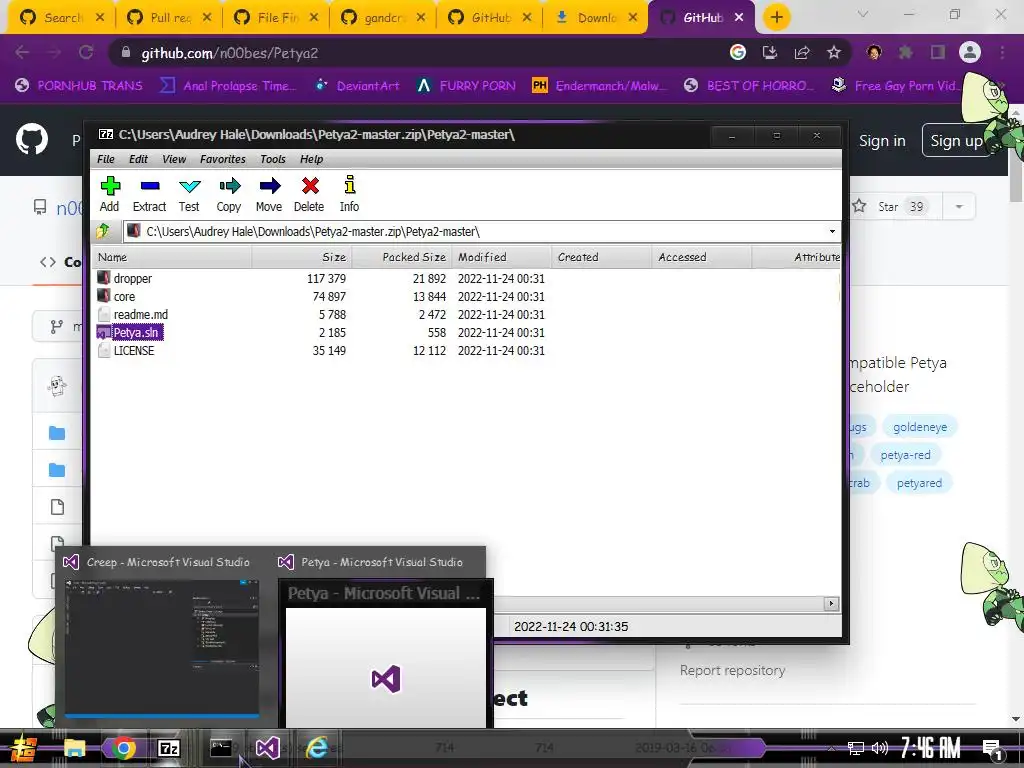Select the dropper folder row
This screenshot has height=768, width=1024.
click(133, 279)
